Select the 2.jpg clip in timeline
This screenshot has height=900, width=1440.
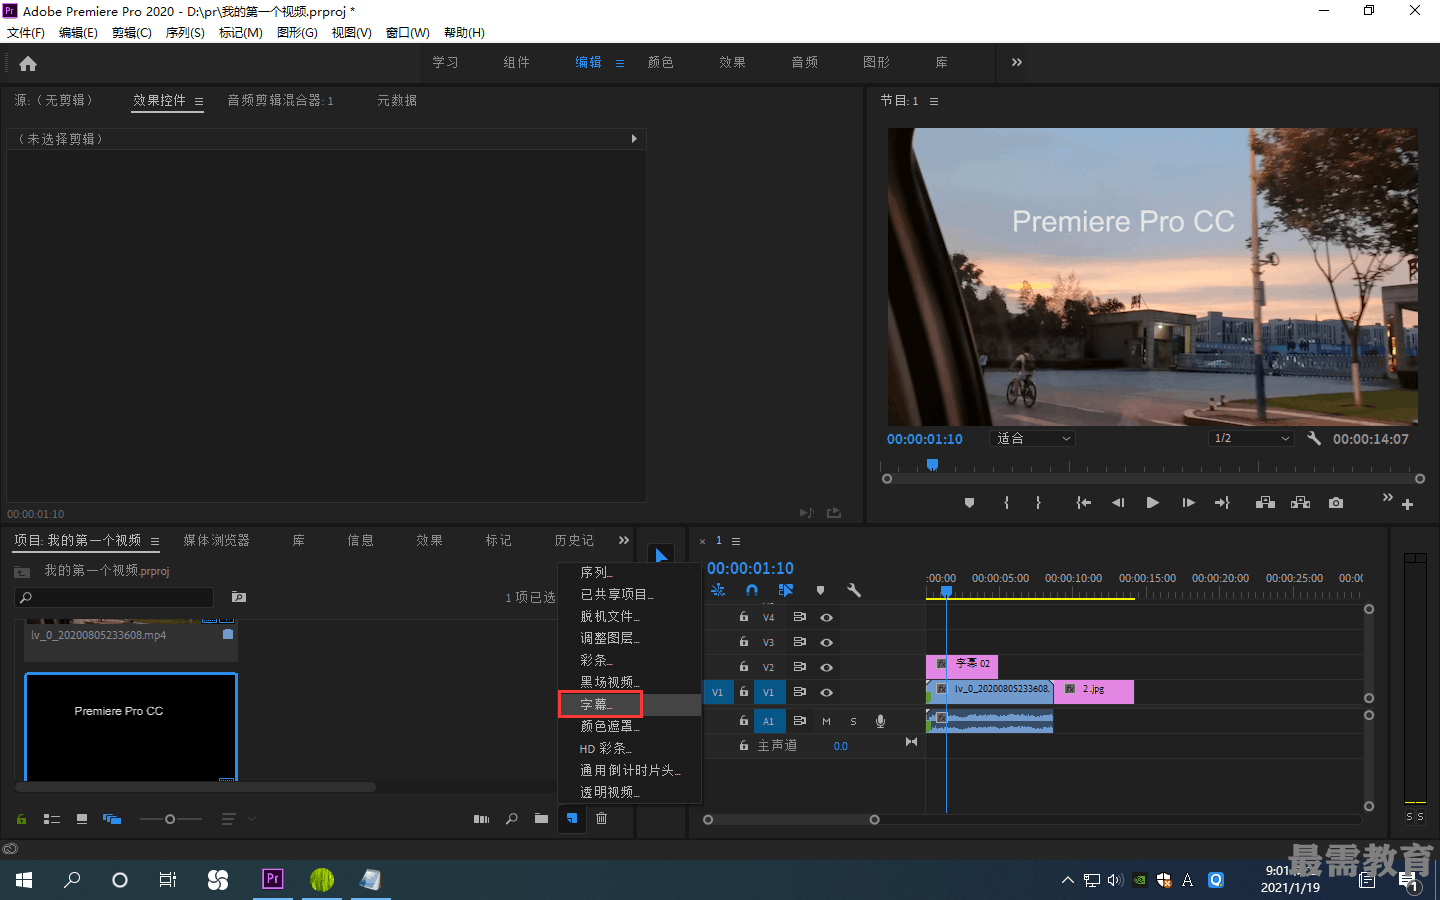tap(1094, 691)
